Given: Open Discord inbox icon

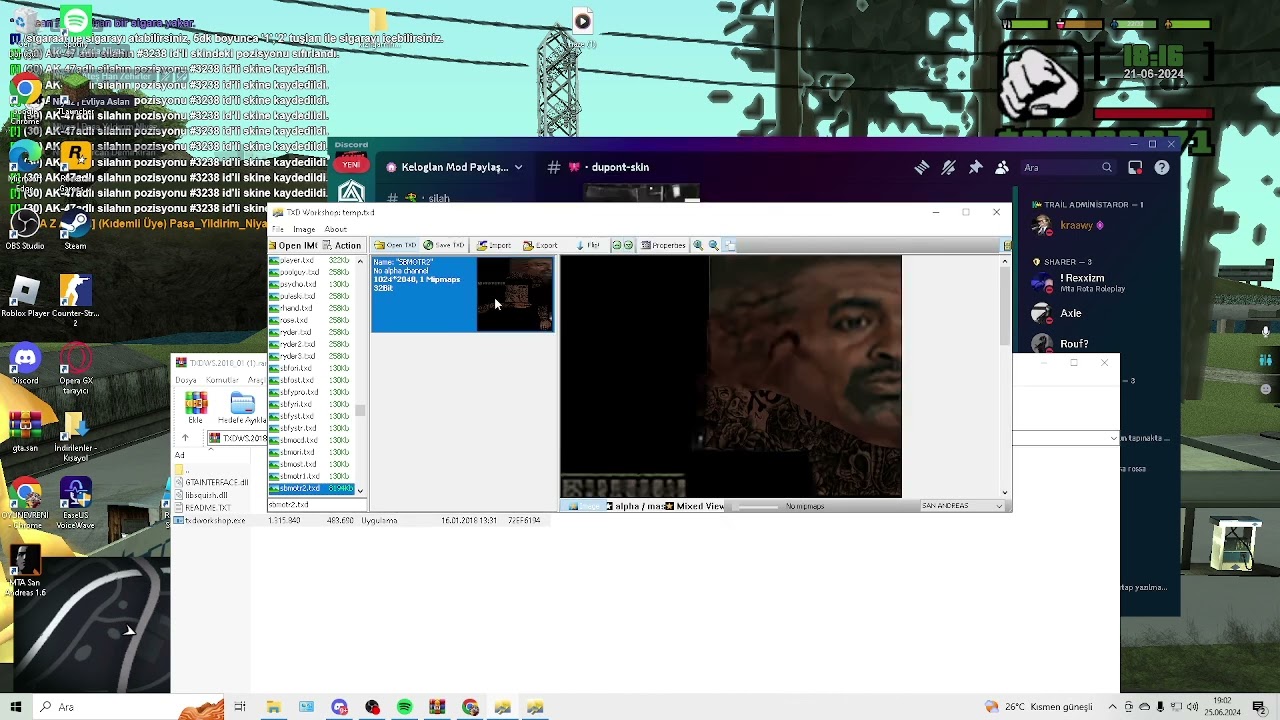Looking at the screenshot, I should [x=1135, y=168].
